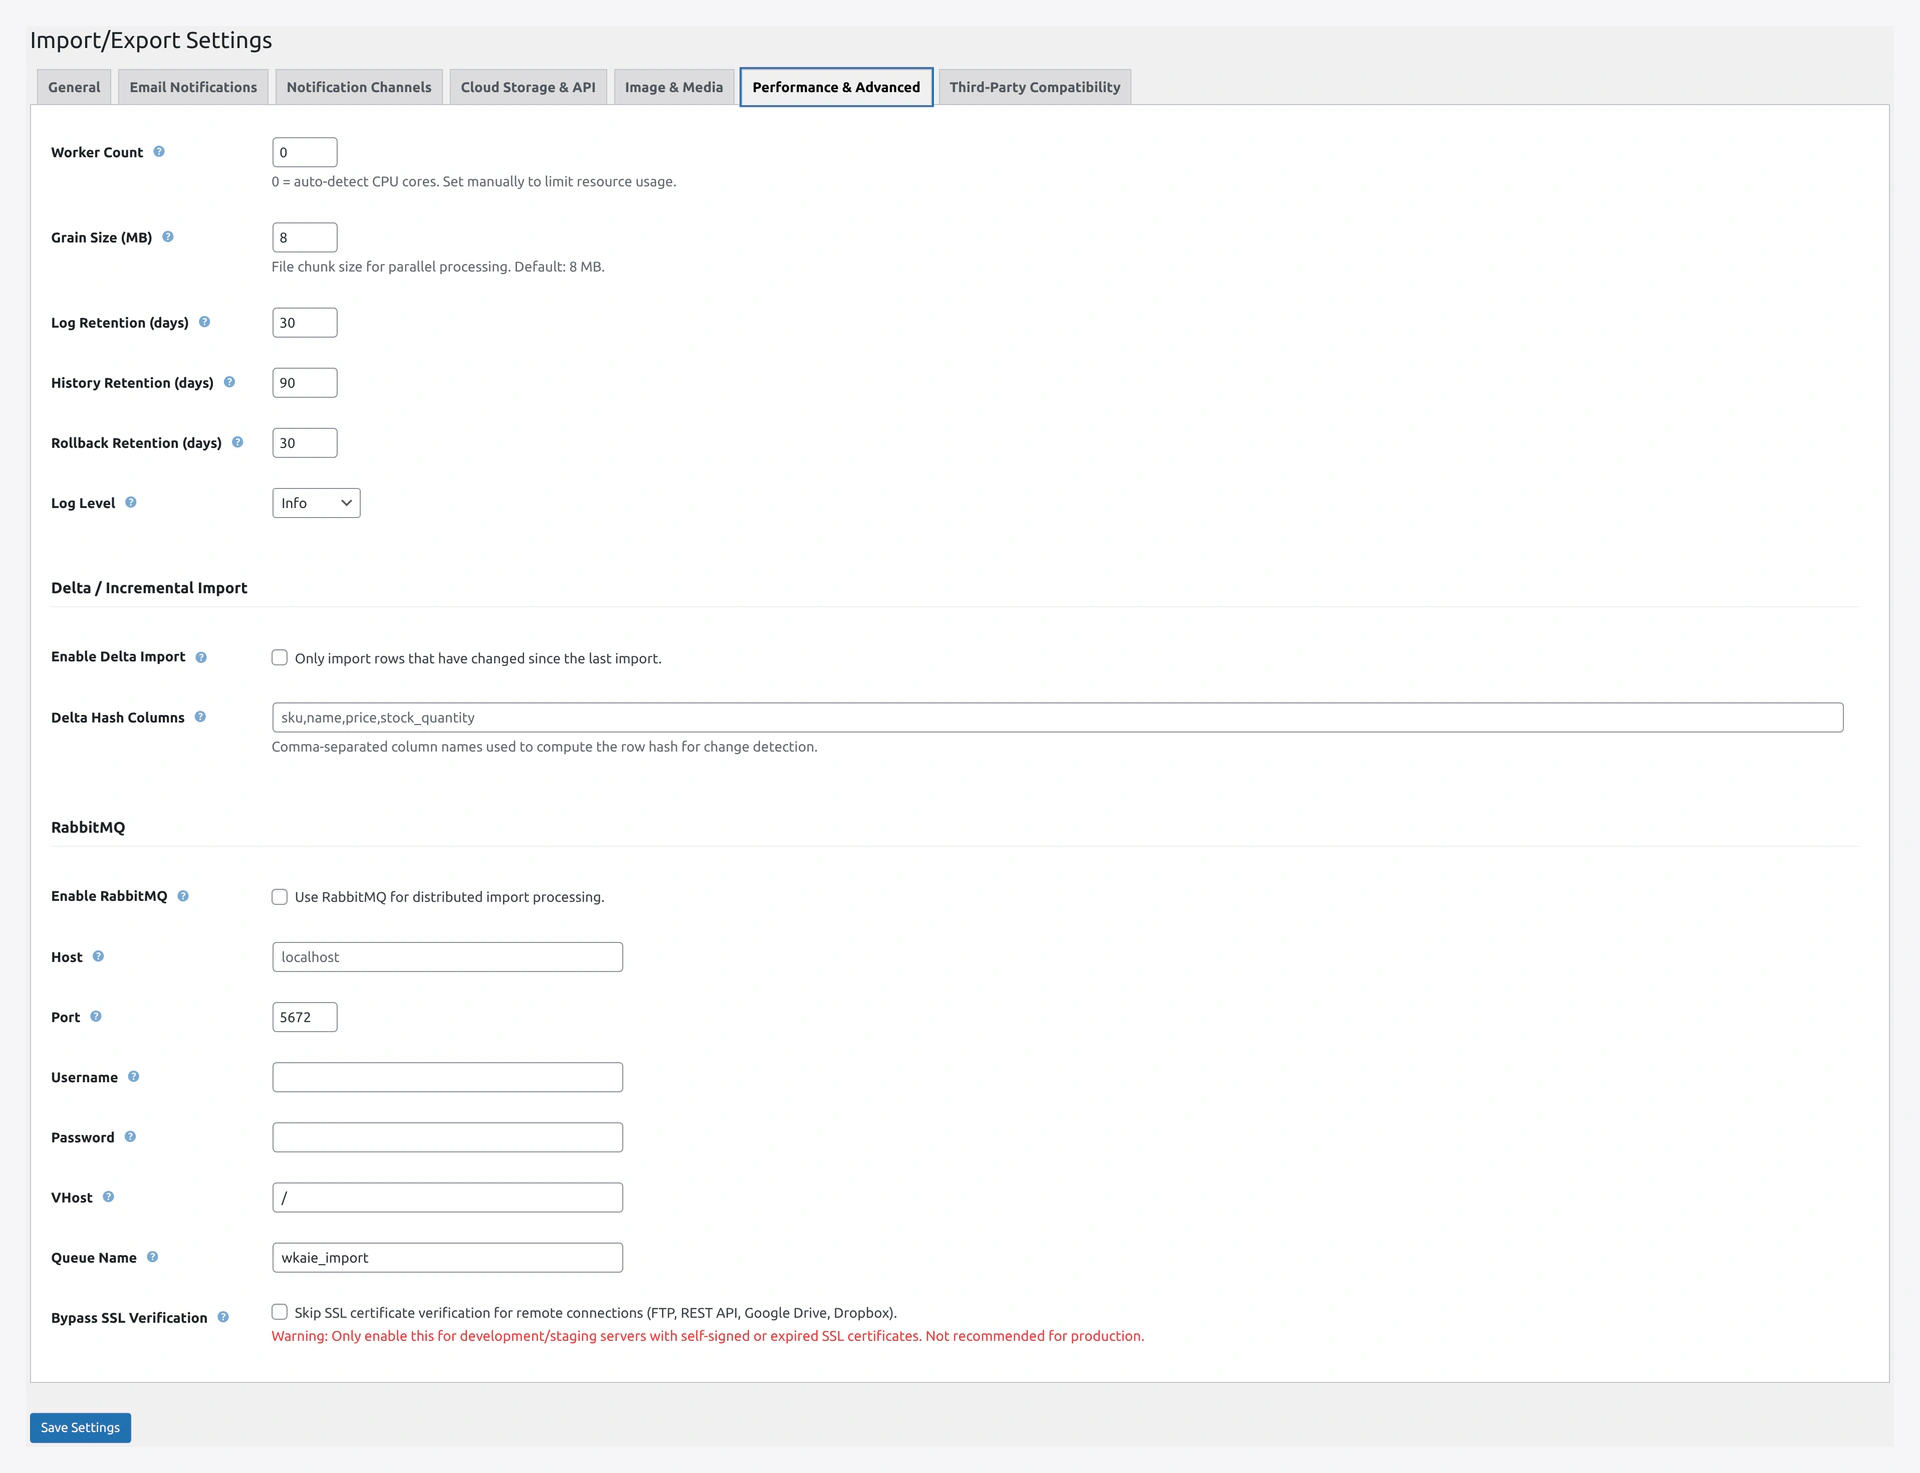The width and height of the screenshot is (1920, 1473).
Task: Click the Username help icon
Action: click(133, 1077)
